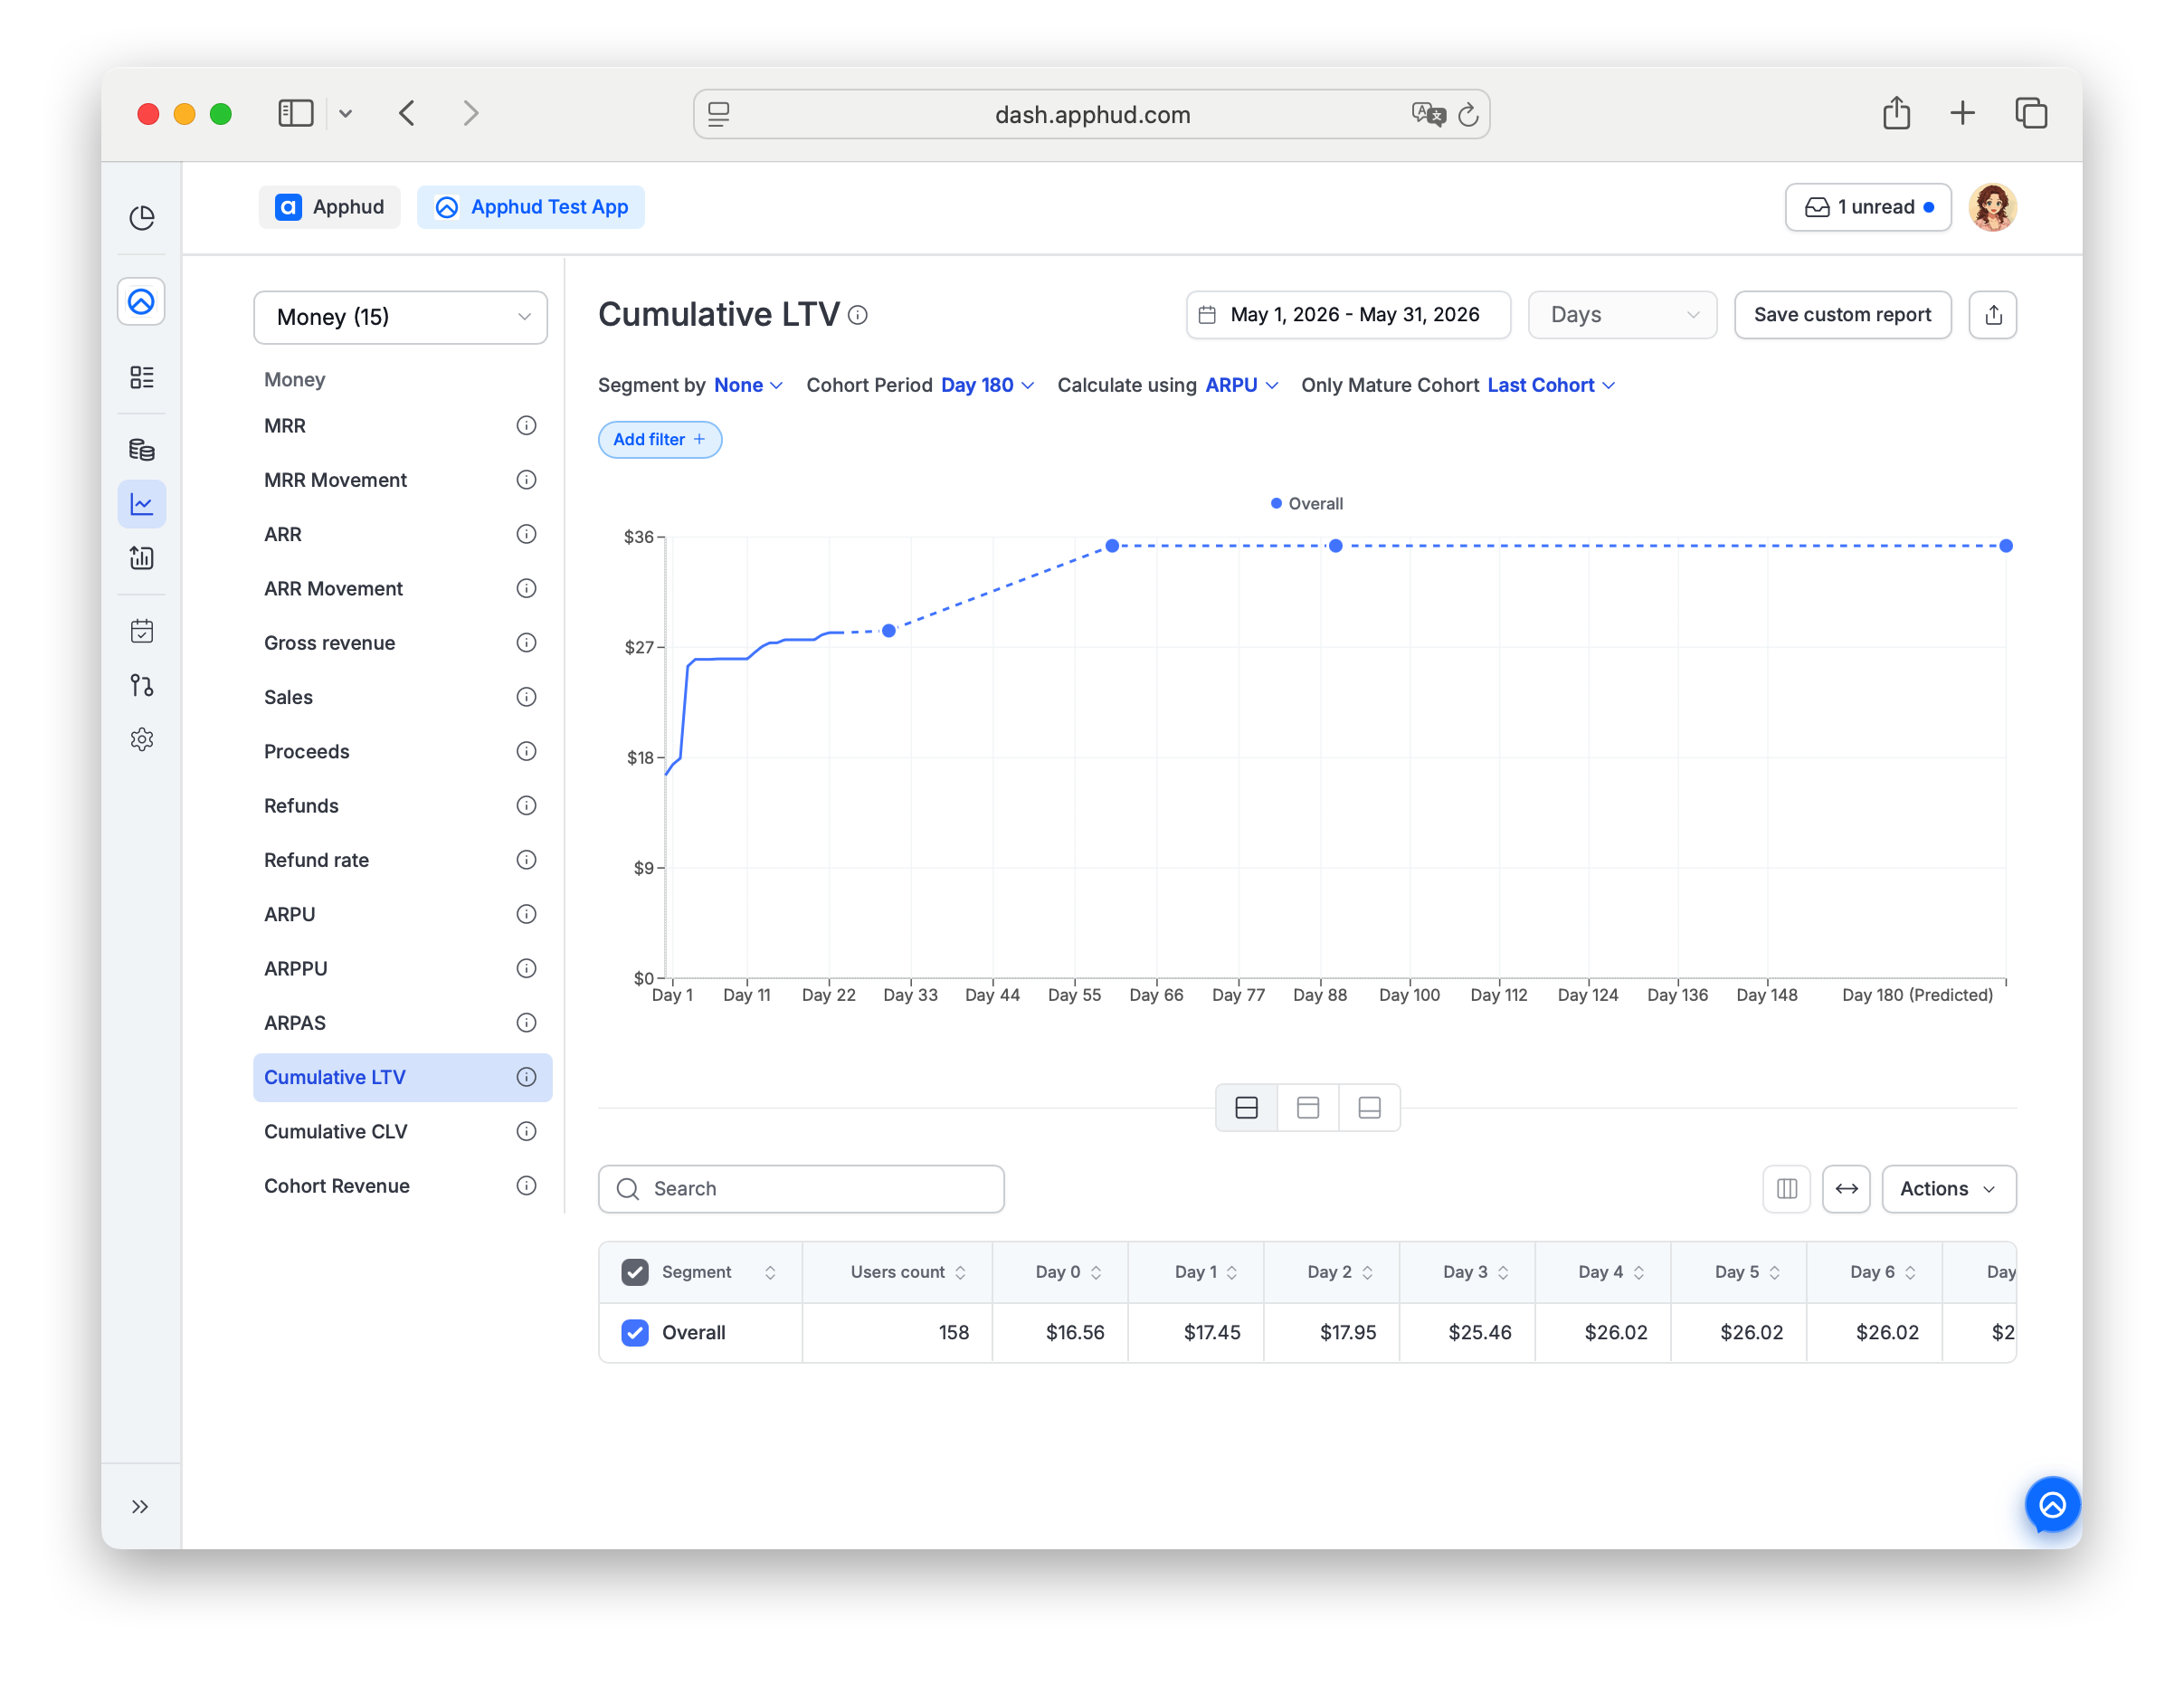
Task: Click the Save custom report button
Action: pos(1842,315)
